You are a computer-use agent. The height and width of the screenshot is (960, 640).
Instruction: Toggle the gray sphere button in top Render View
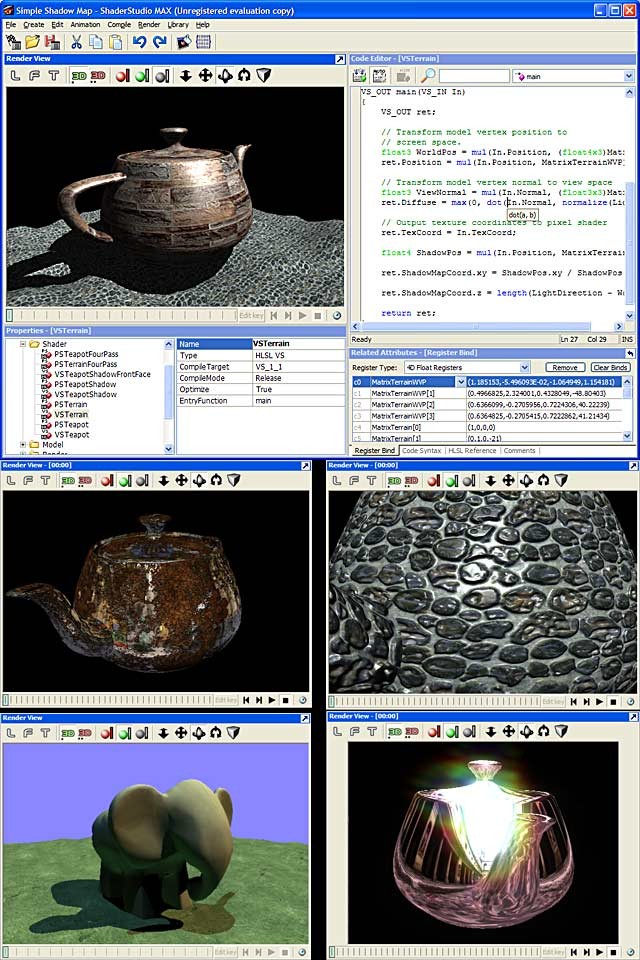tap(162, 75)
